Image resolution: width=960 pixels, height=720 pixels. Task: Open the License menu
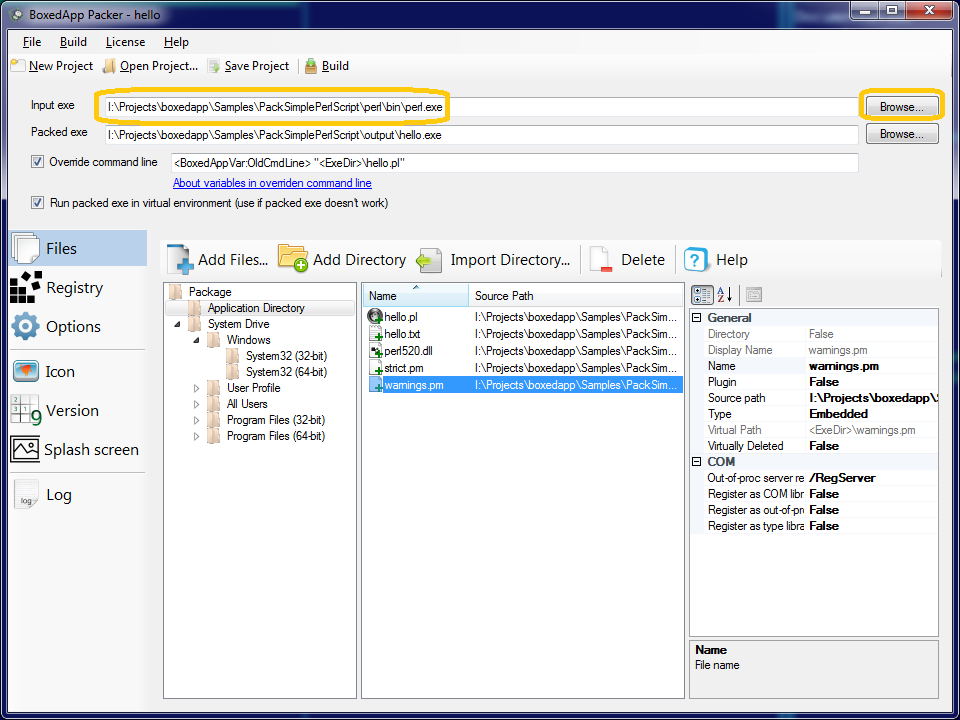125,42
